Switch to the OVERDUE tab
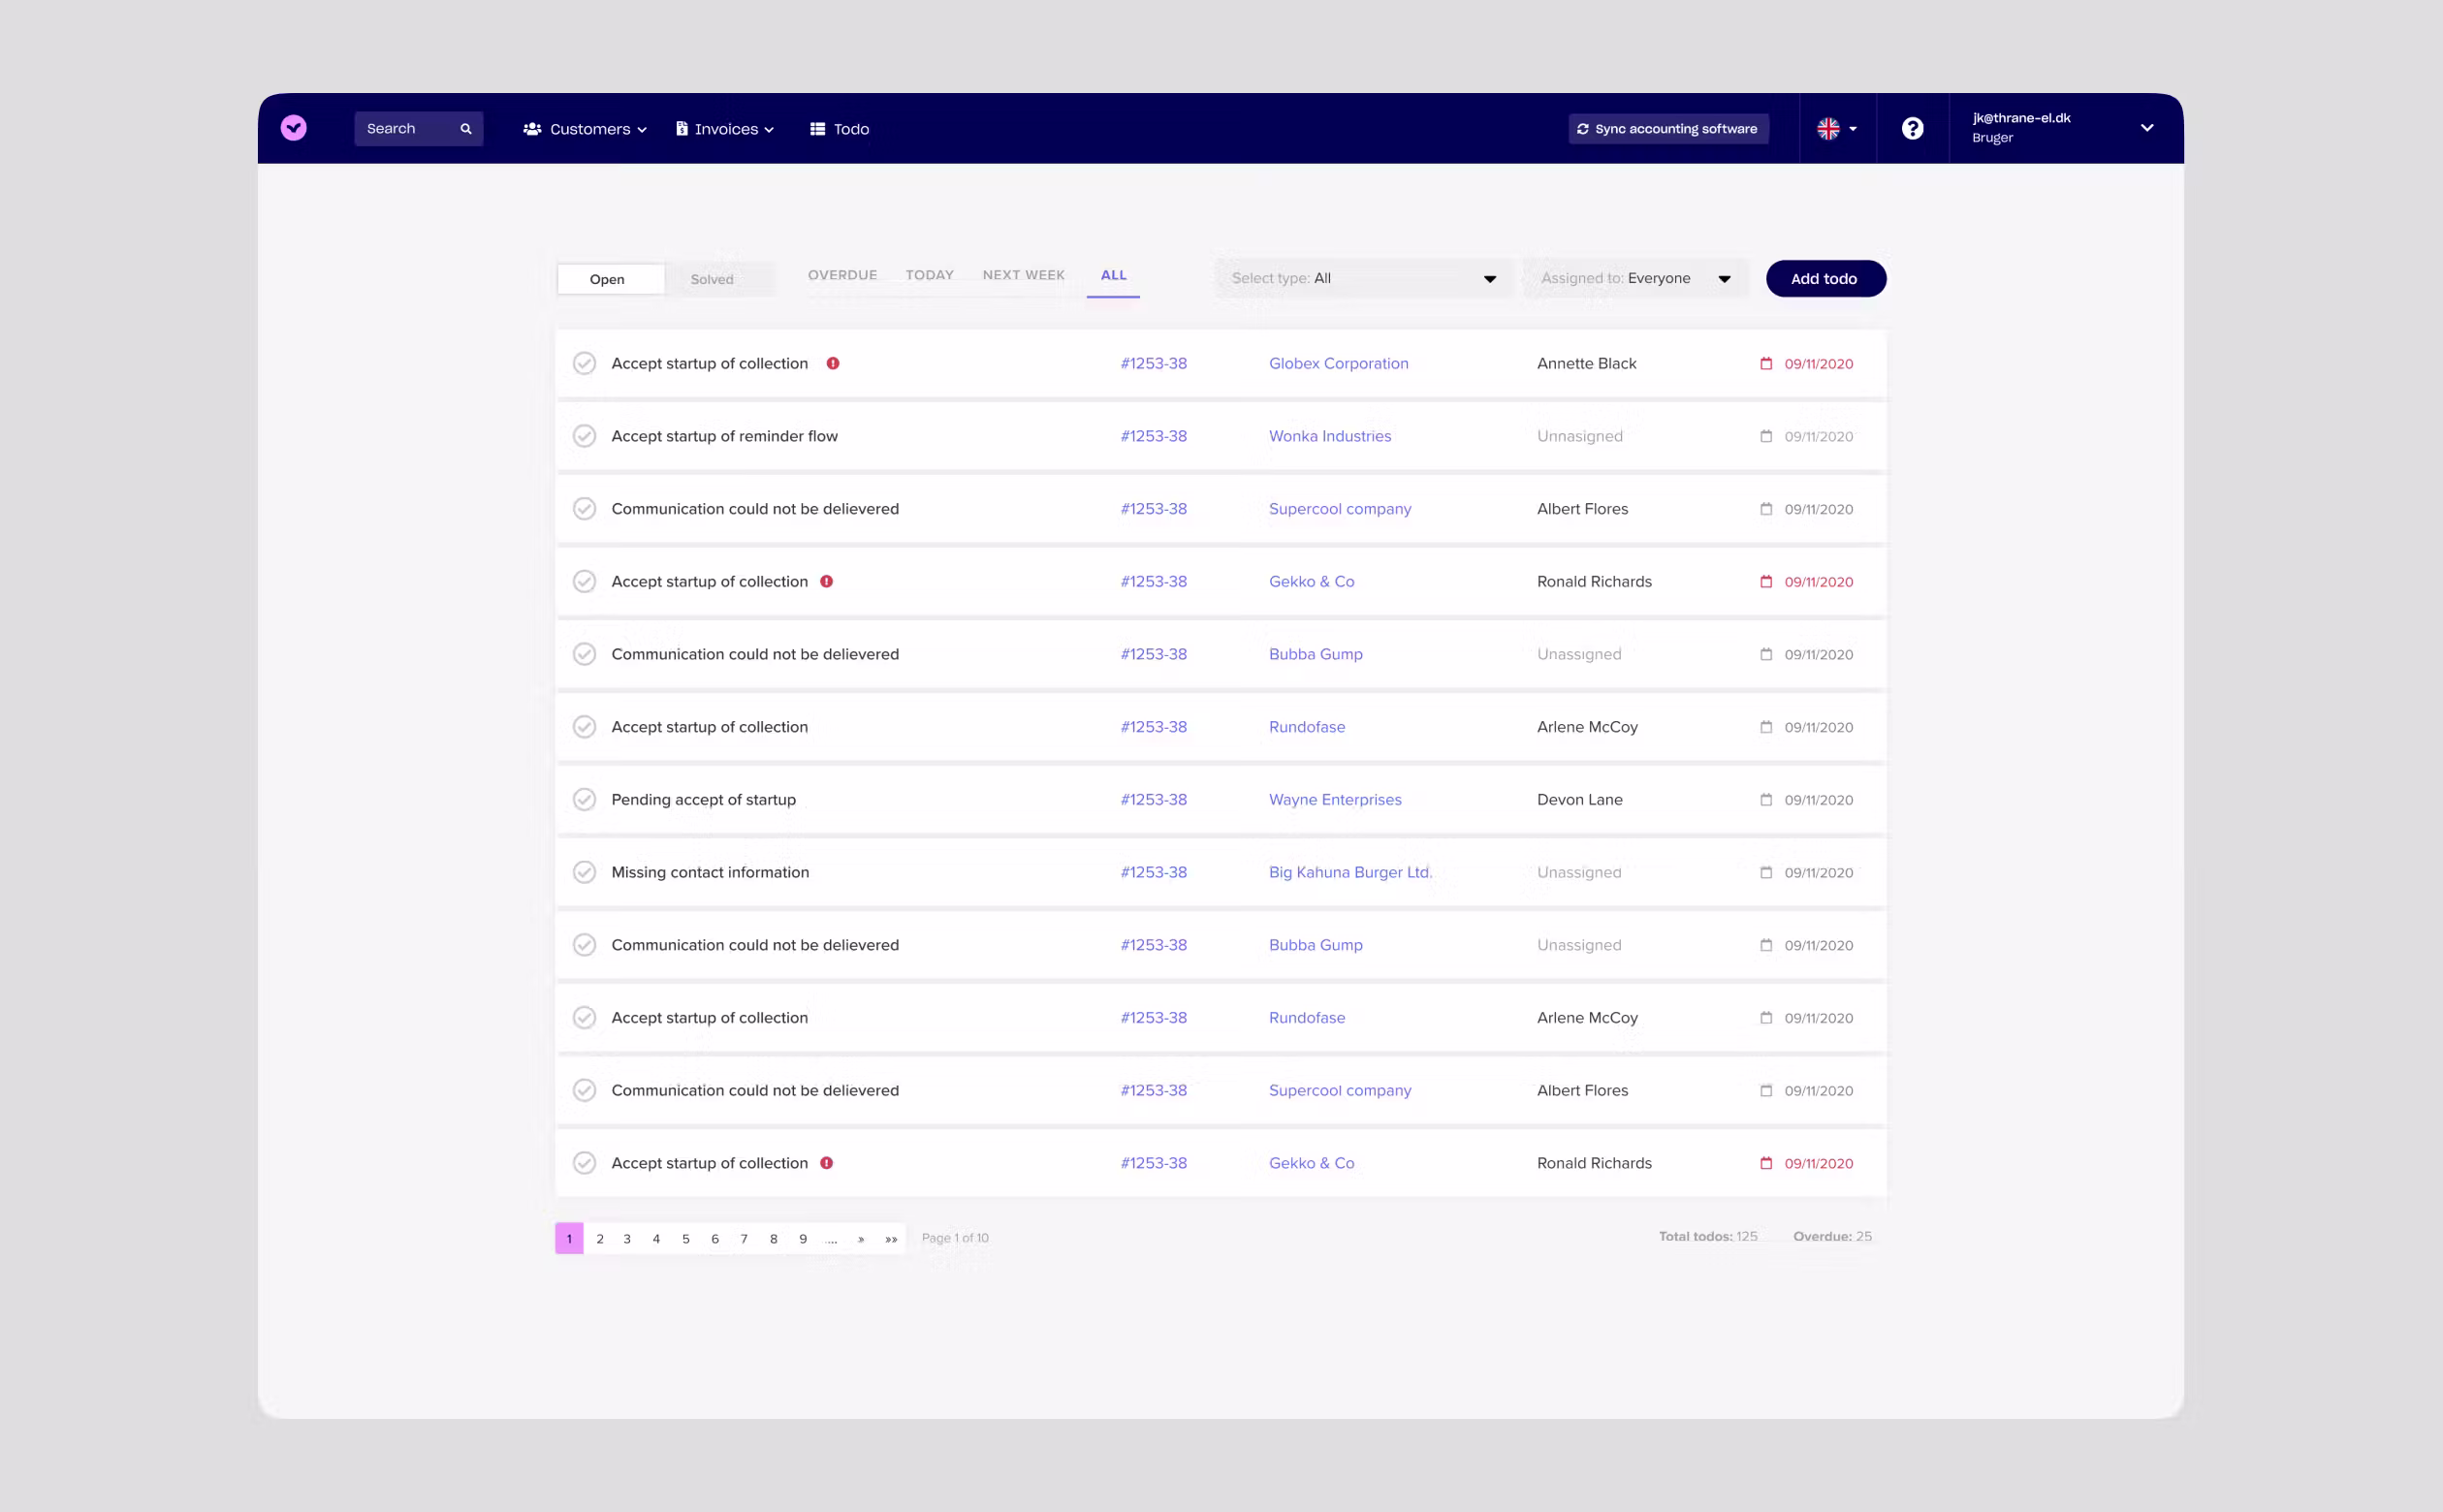 tap(842, 275)
